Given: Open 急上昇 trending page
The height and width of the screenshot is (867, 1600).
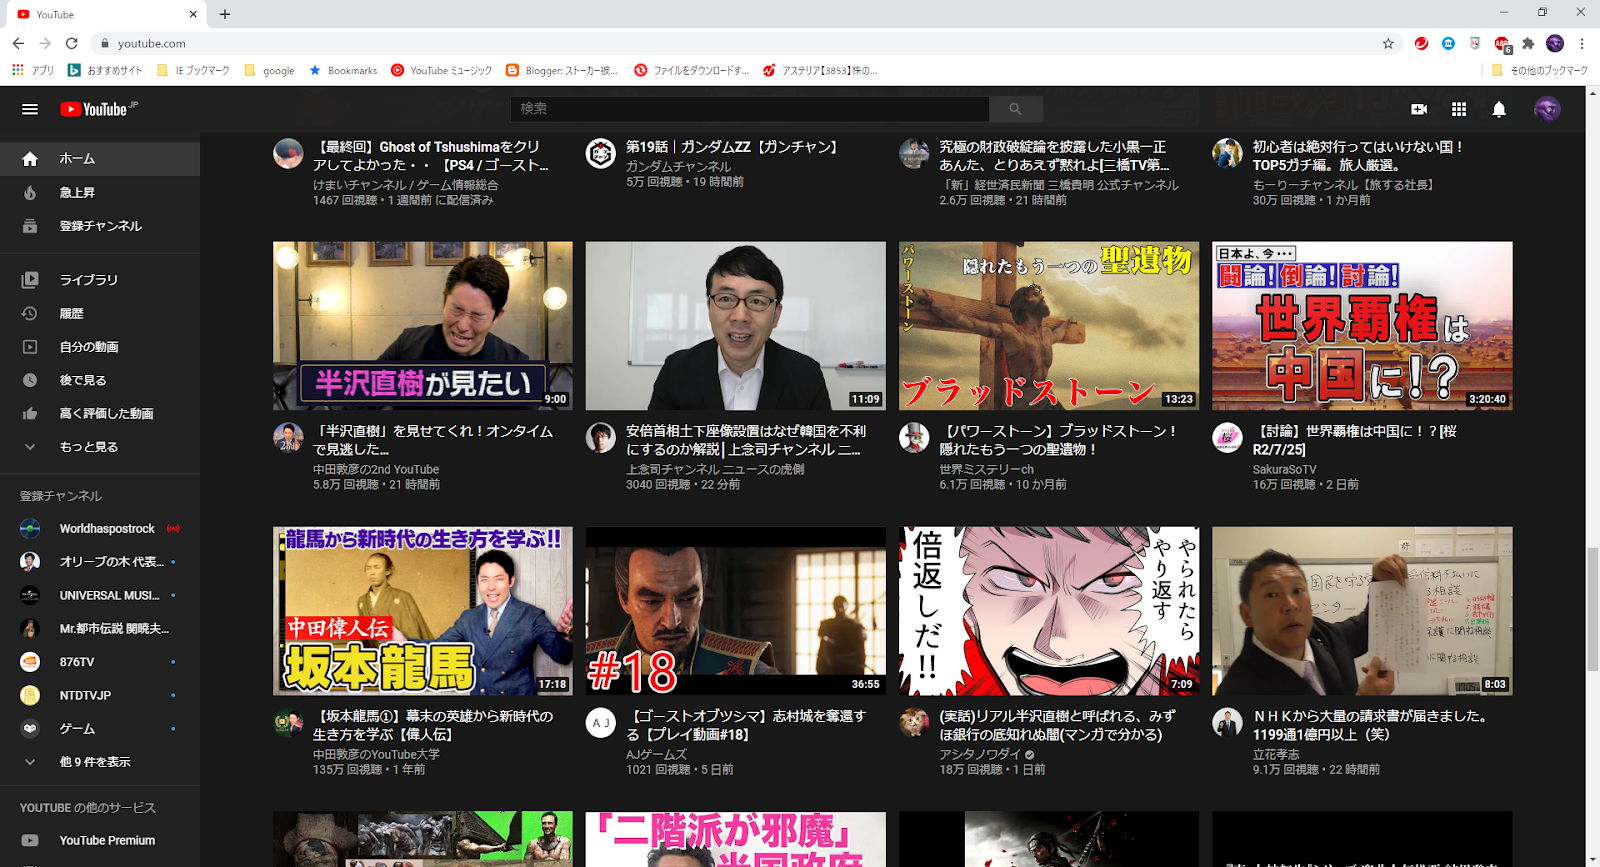Looking at the screenshot, I should click(x=100, y=192).
